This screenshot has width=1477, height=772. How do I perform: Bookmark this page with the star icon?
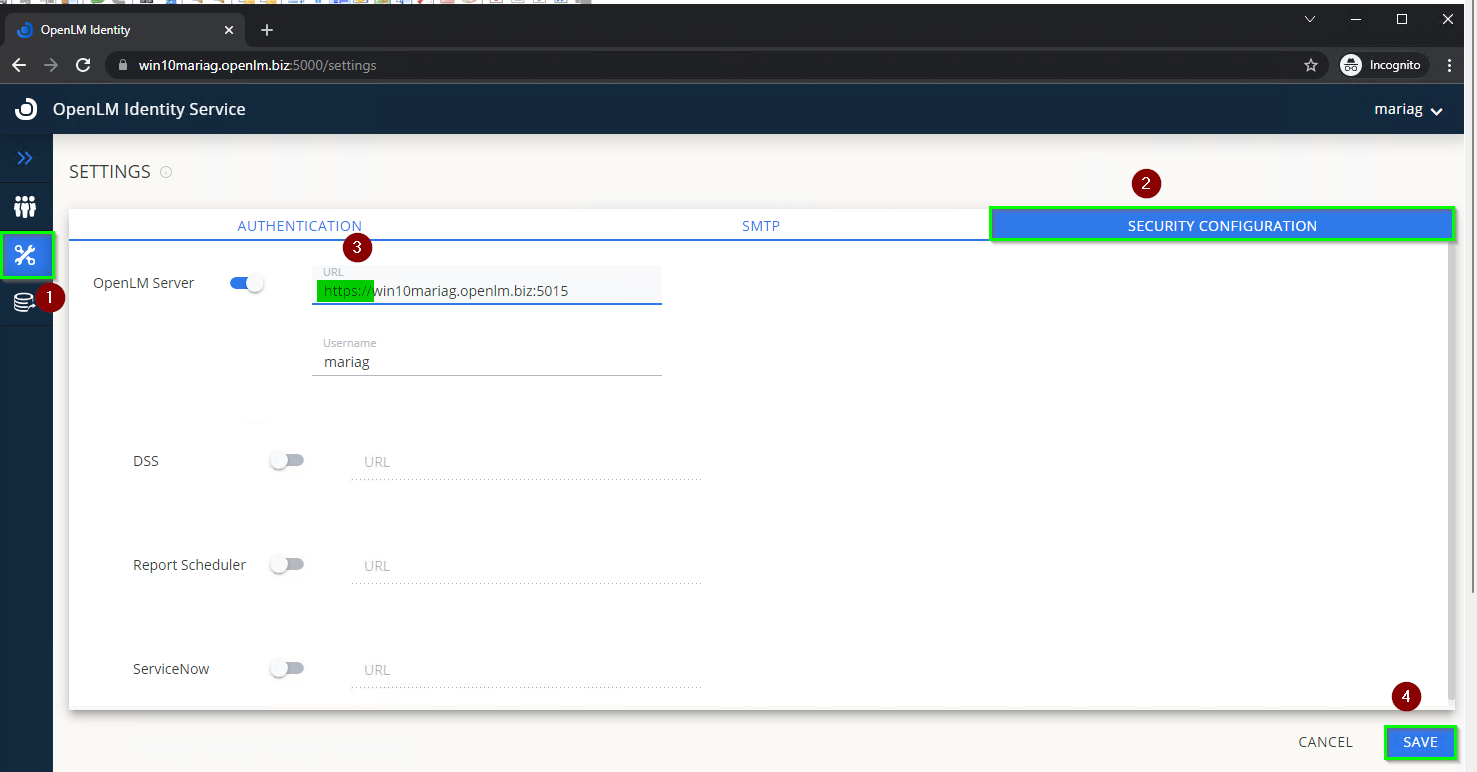(x=1310, y=65)
